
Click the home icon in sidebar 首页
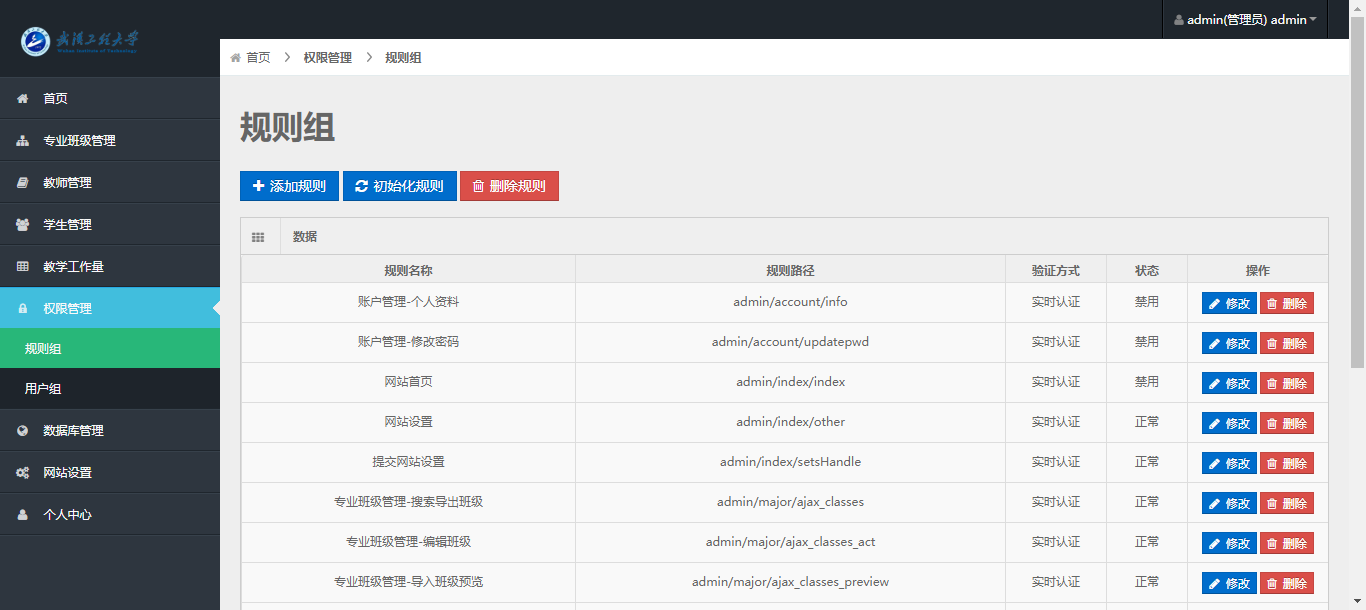coord(22,99)
